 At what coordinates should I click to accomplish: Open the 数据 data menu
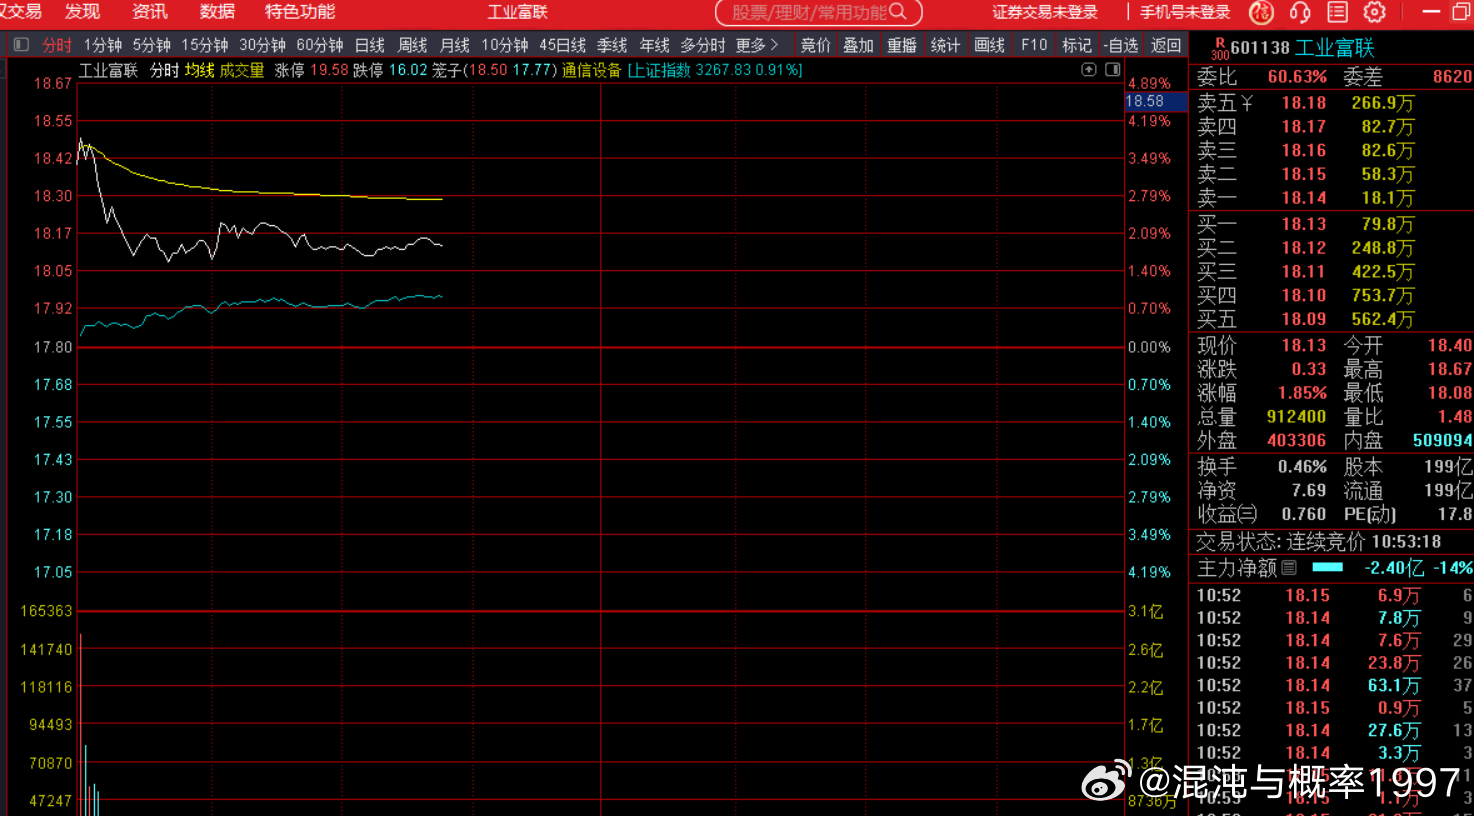coord(217,12)
